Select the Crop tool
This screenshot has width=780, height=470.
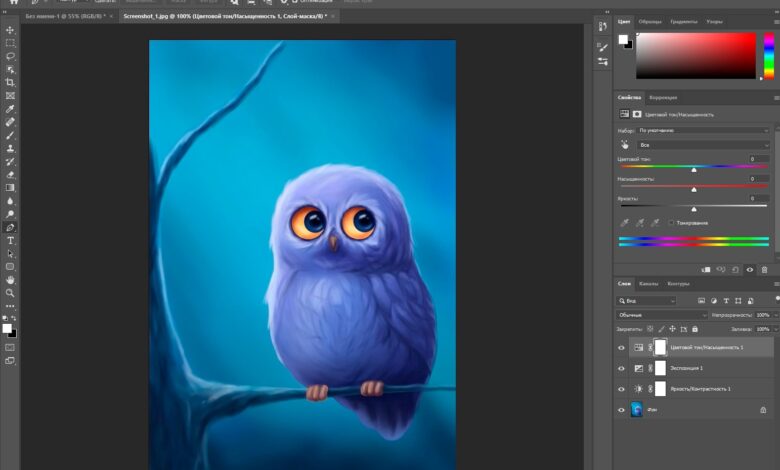coord(10,82)
